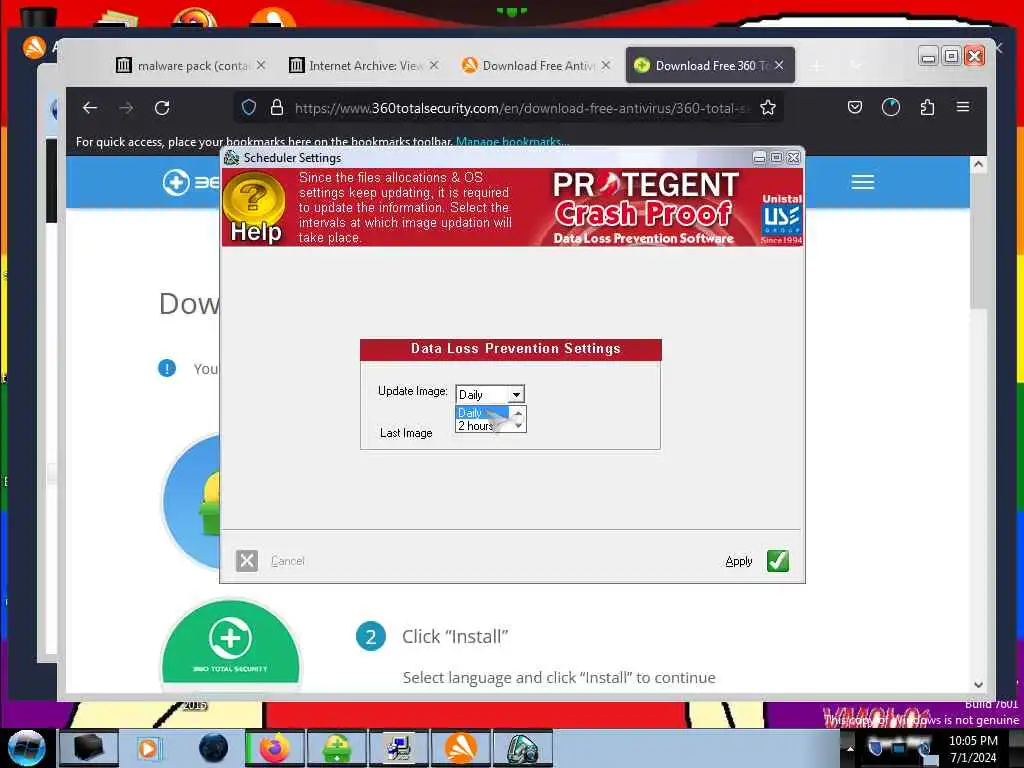Bookmark this page with the star icon

pyautogui.click(x=768, y=108)
